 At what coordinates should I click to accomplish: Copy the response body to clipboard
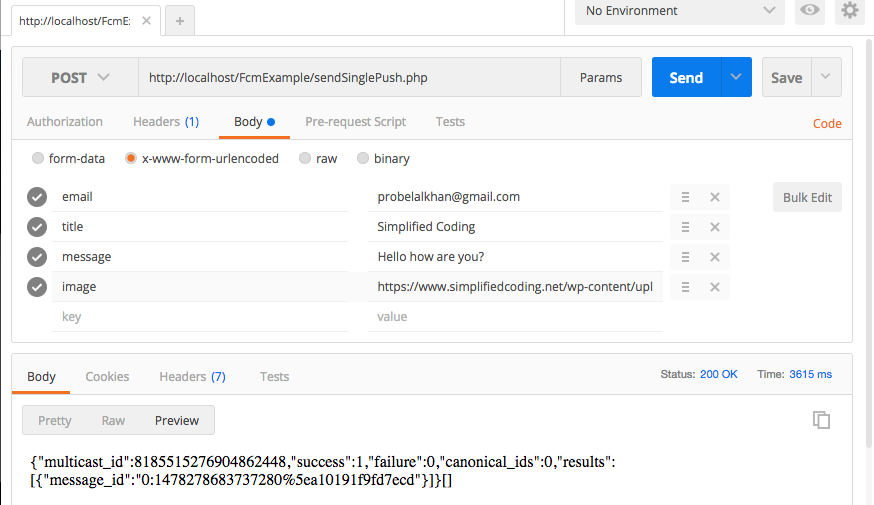click(821, 420)
